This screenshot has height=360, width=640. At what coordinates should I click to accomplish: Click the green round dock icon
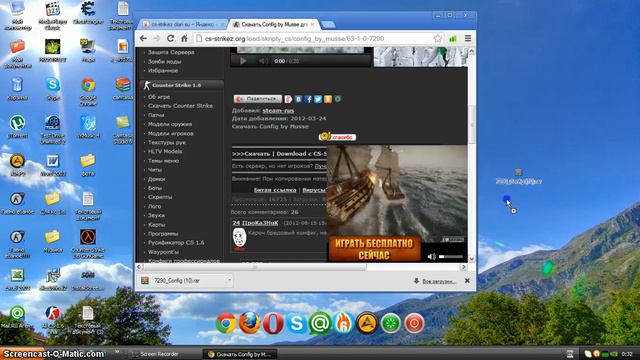(x=391, y=323)
